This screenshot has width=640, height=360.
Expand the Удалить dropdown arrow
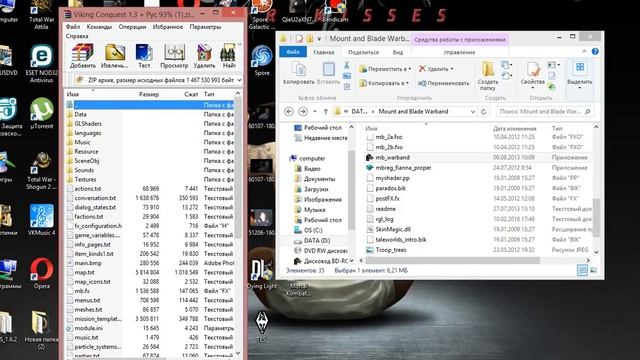pyautogui.click(x=452, y=69)
